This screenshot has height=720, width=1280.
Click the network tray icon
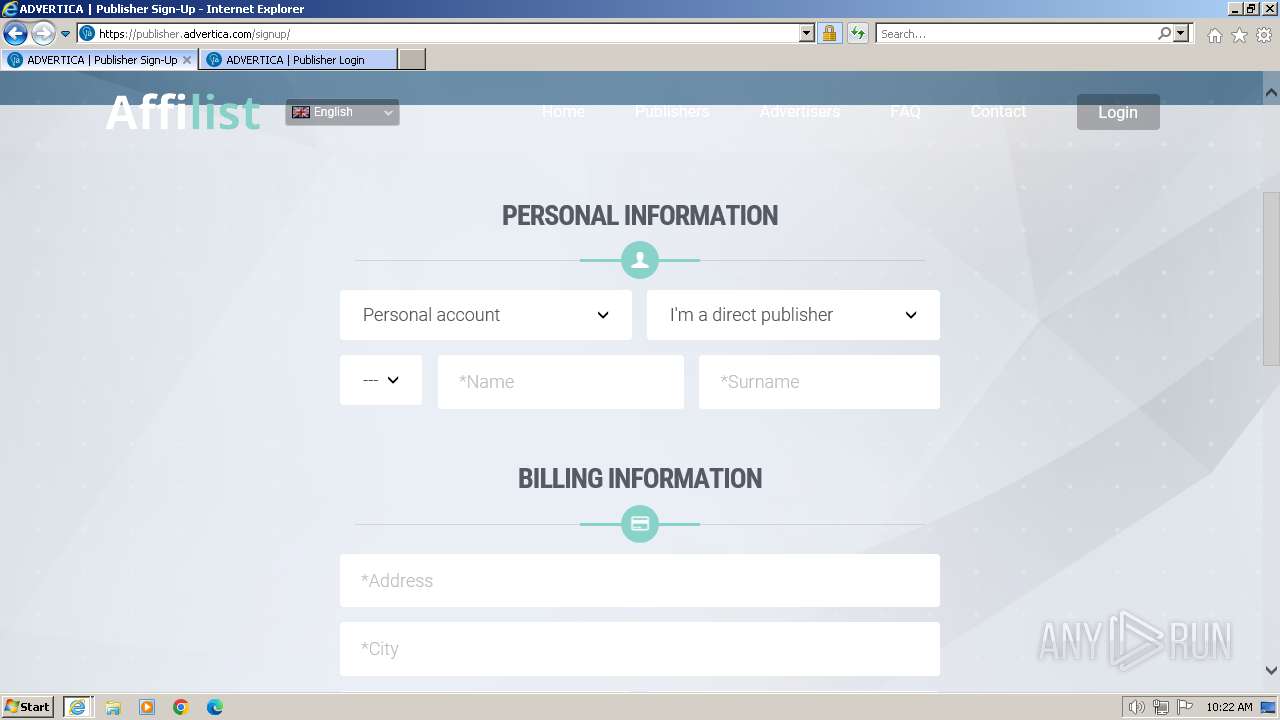coord(1161,707)
